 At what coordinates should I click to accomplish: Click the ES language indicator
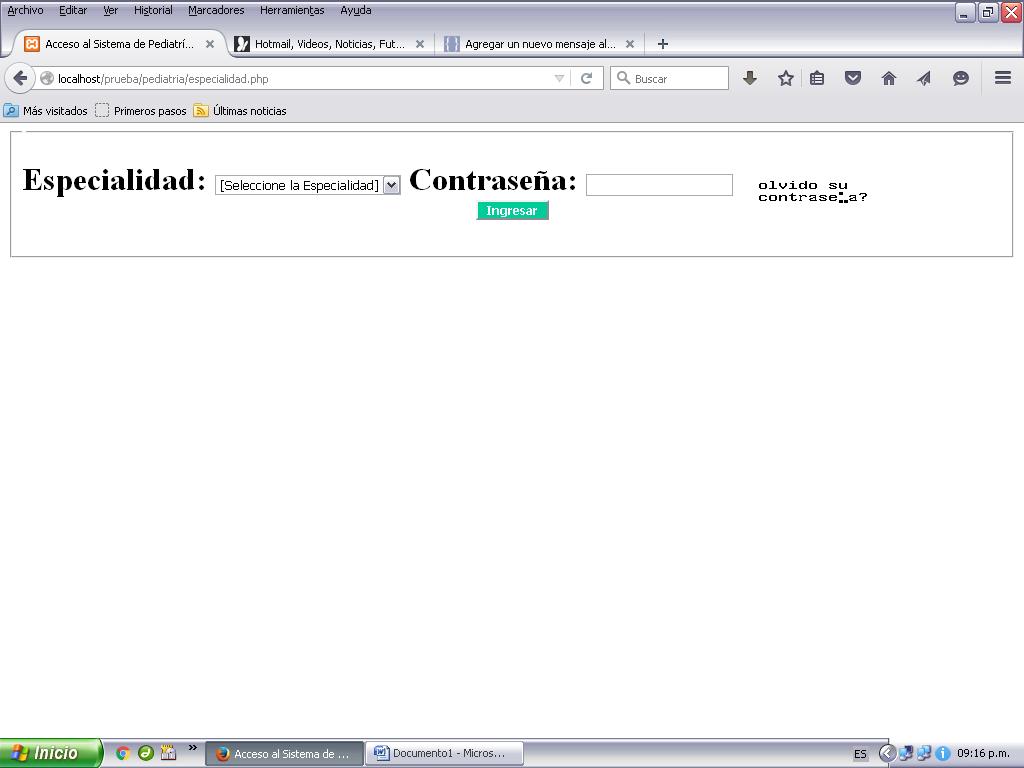(x=860, y=754)
